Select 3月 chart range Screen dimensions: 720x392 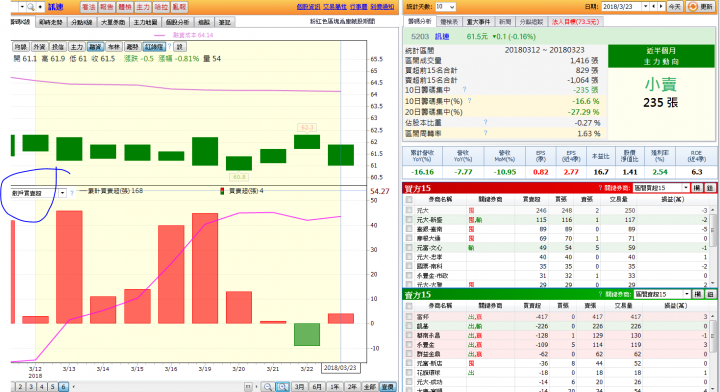(x=299, y=387)
